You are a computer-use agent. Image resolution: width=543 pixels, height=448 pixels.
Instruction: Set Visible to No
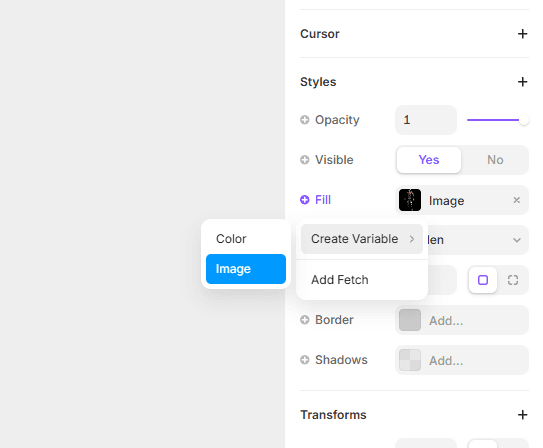[495, 160]
